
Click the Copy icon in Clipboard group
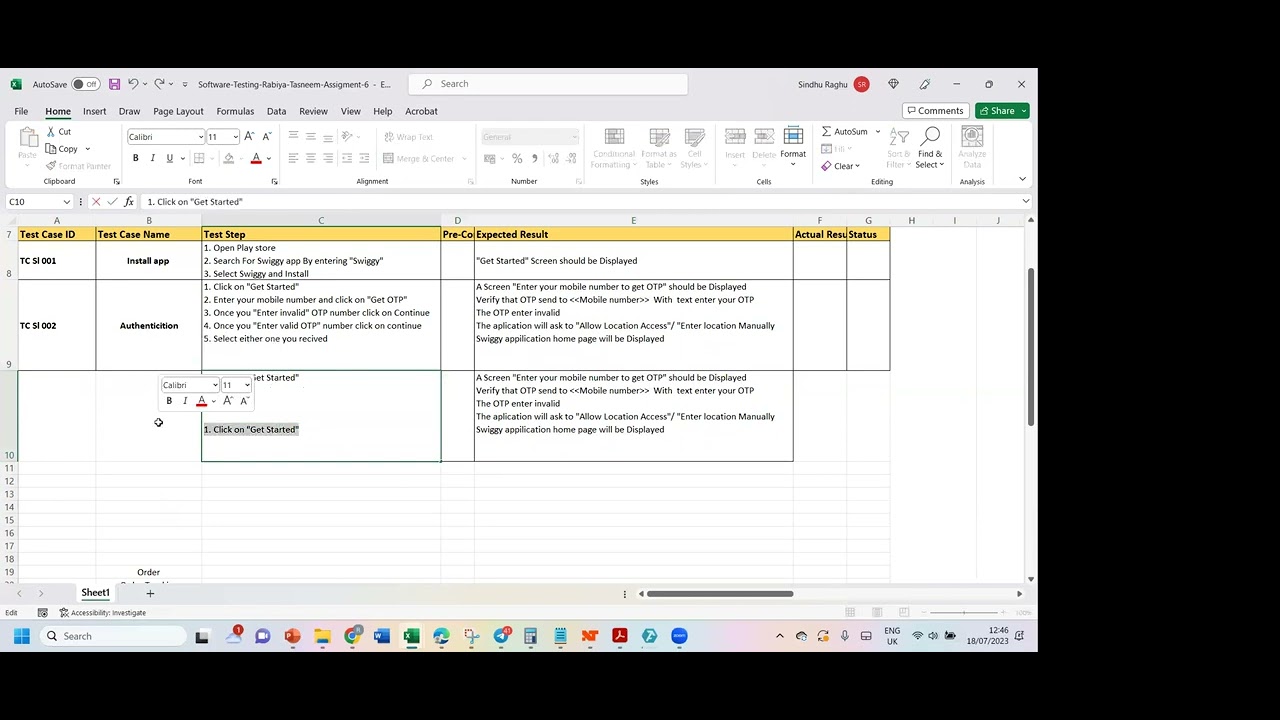[52, 149]
